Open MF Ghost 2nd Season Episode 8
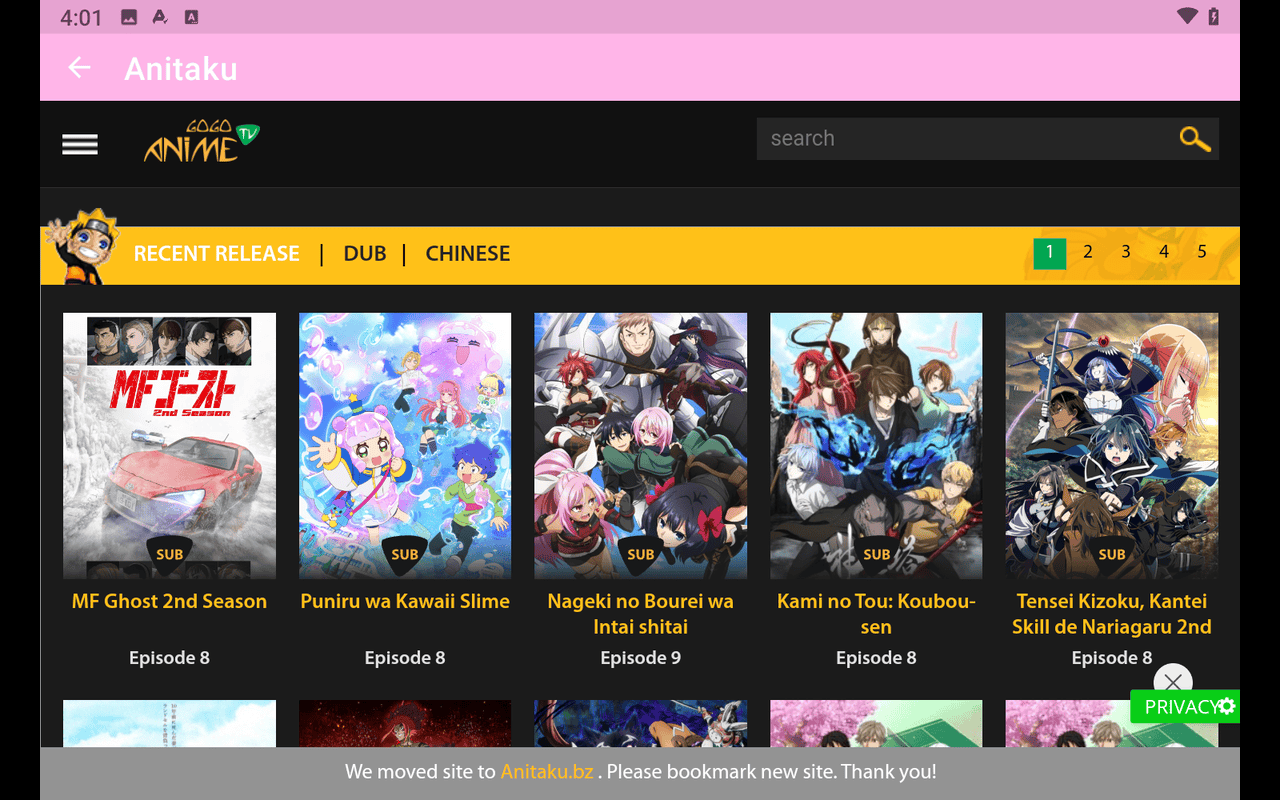 [x=169, y=445]
